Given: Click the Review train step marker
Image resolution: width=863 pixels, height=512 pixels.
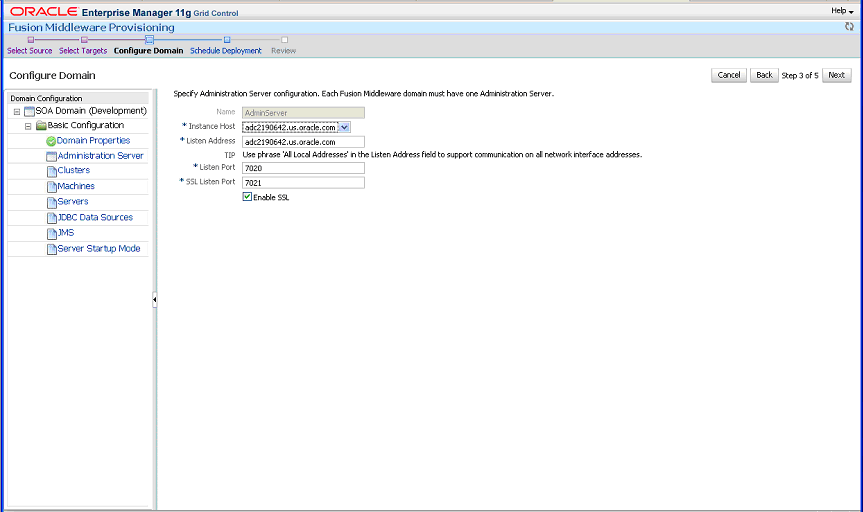Looking at the screenshot, I should click(x=285, y=40).
